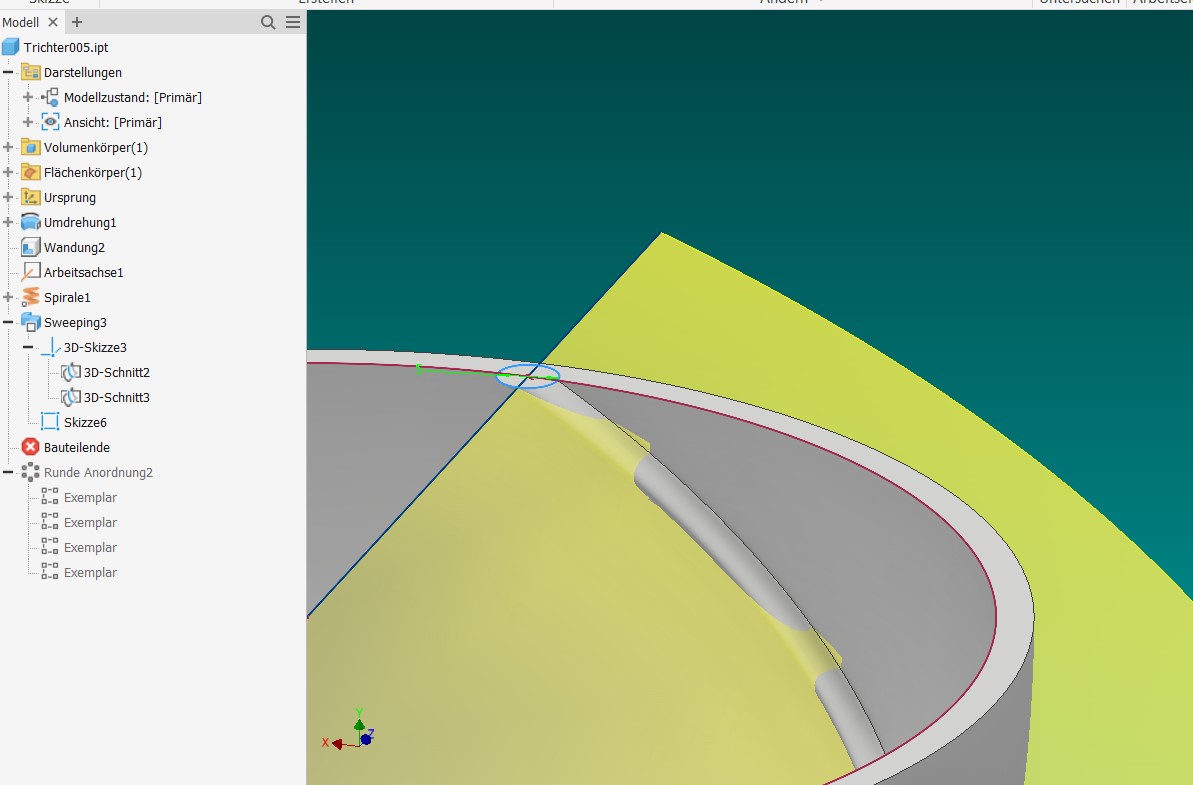
Task: Select the Skizze6 label
Action: pos(85,422)
